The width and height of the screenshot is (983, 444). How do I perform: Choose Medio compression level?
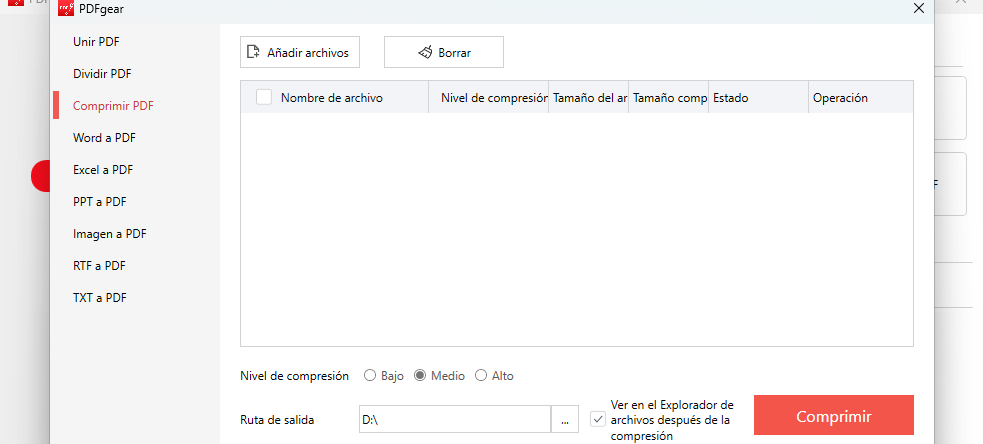click(420, 376)
